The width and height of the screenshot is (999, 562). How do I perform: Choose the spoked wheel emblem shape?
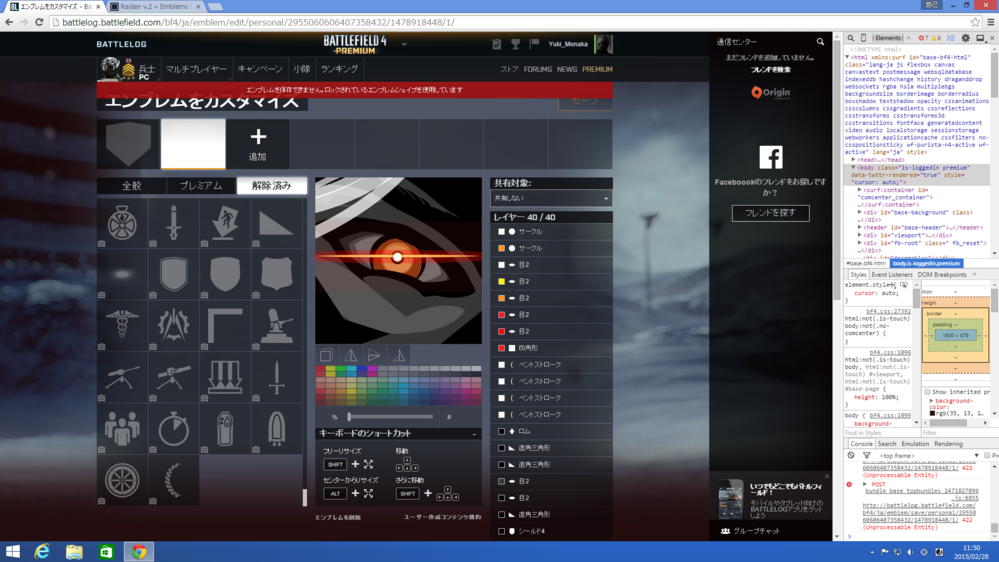pyautogui.click(x=122, y=480)
